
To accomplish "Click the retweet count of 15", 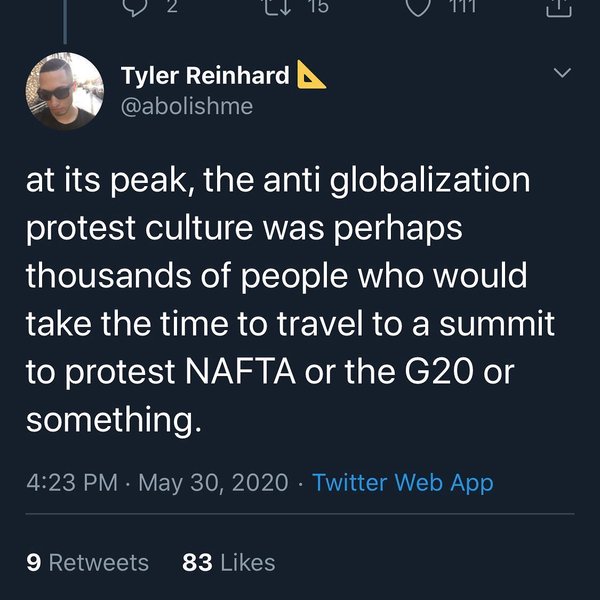I will [x=317, y=6].
